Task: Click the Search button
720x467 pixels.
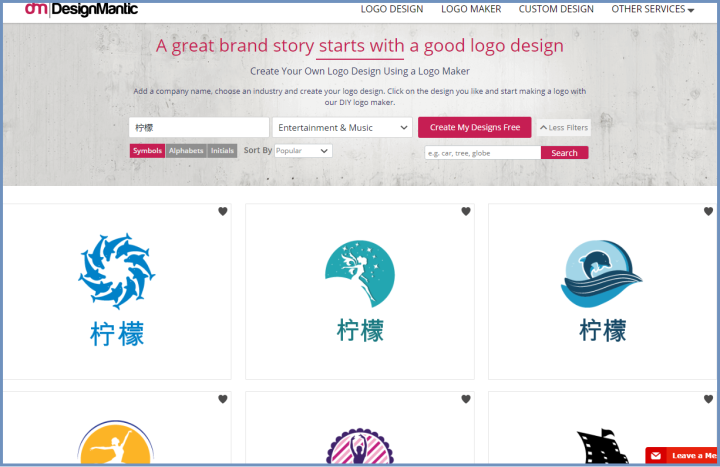Action: click(x=564, y=153)
